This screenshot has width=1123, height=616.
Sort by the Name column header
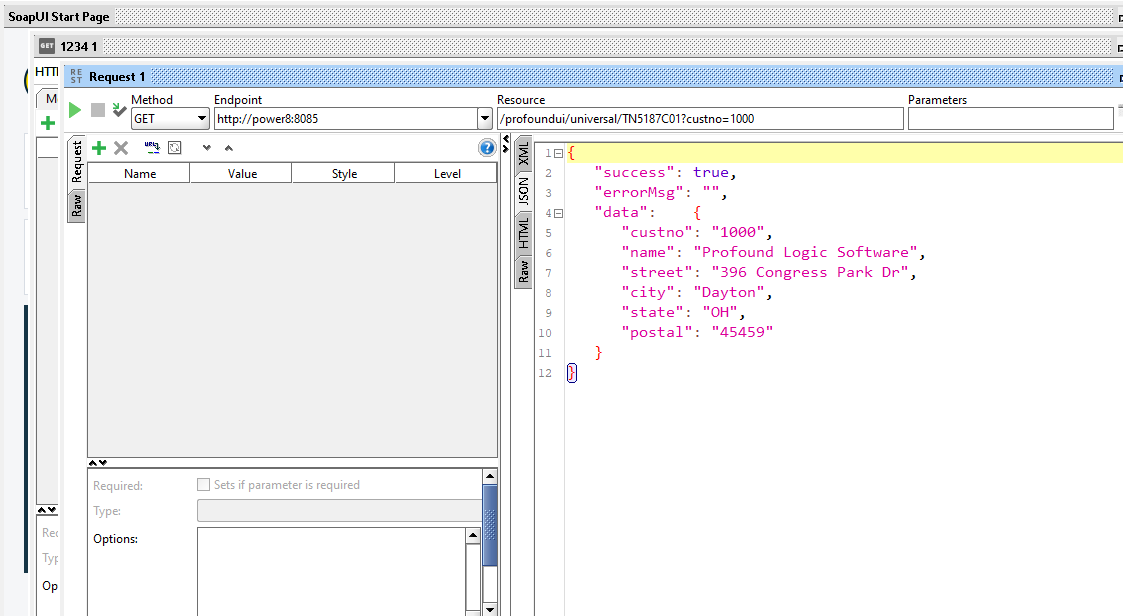140,173
